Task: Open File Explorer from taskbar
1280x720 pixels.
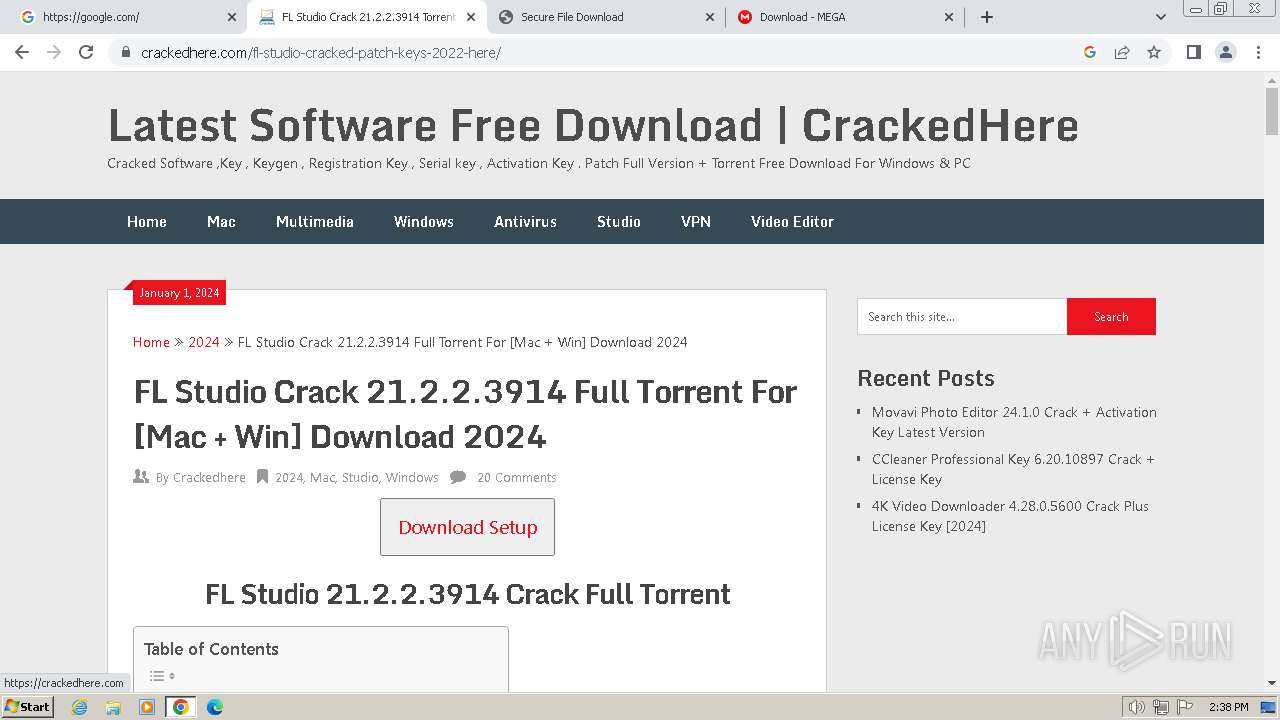Action: (x=113, y=707)
